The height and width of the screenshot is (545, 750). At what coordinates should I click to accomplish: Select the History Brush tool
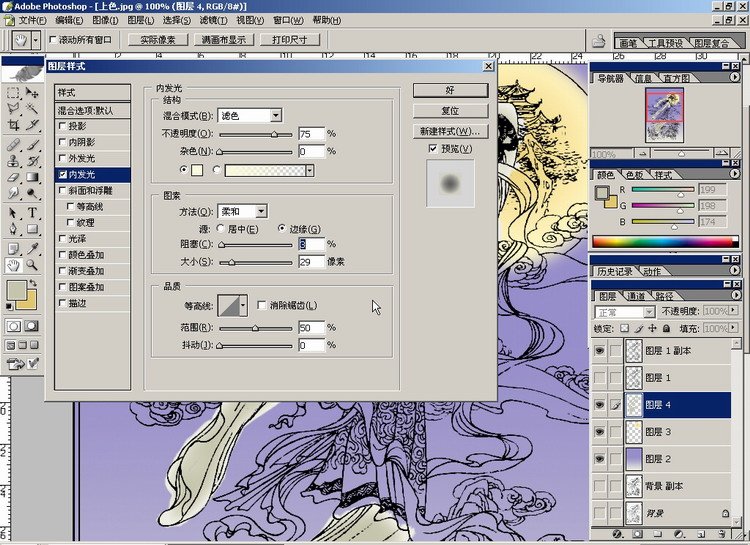(32, 161)
